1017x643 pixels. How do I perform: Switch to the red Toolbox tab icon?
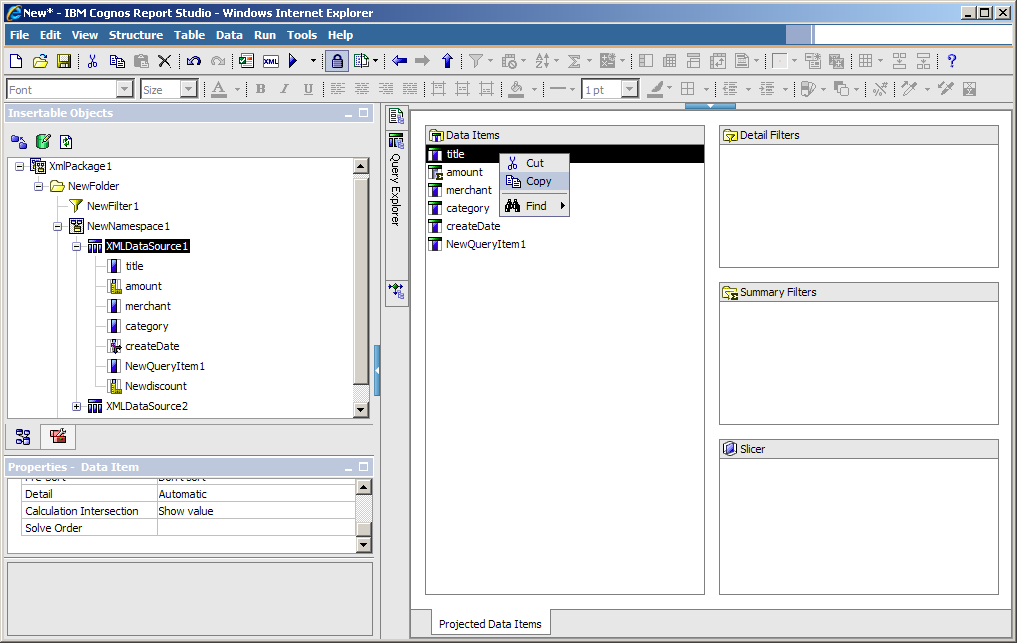[58, 436]
